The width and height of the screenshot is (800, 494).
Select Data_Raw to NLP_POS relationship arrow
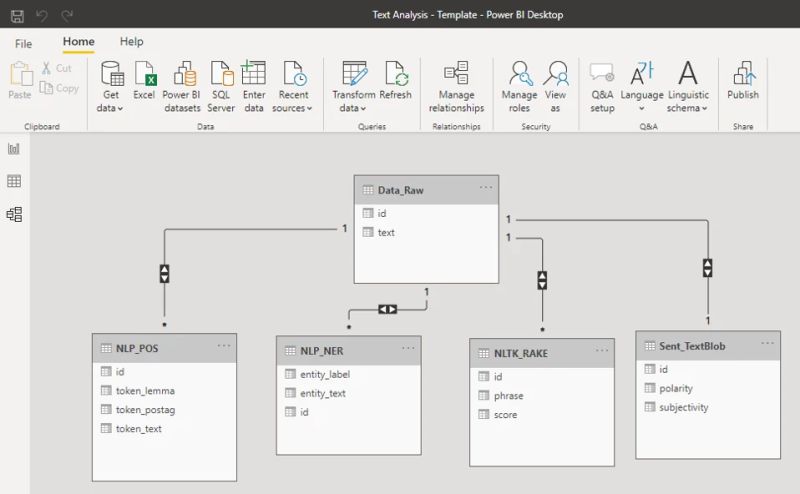click(164, 274)
